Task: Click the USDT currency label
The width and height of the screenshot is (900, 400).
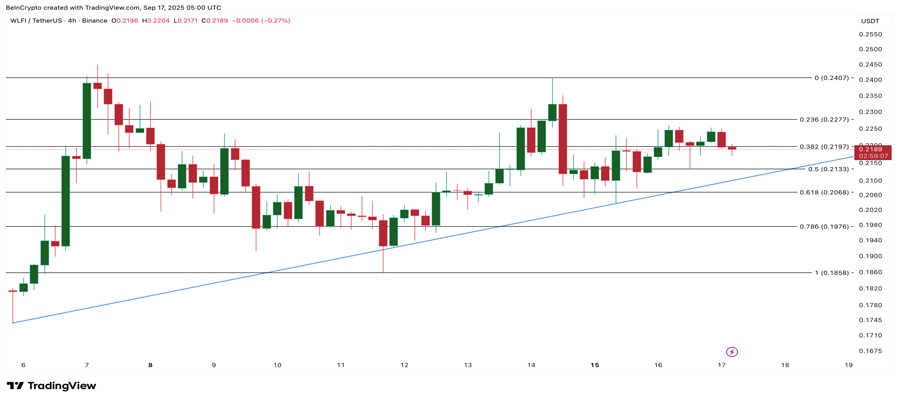Action: click(x=870, y=21)
